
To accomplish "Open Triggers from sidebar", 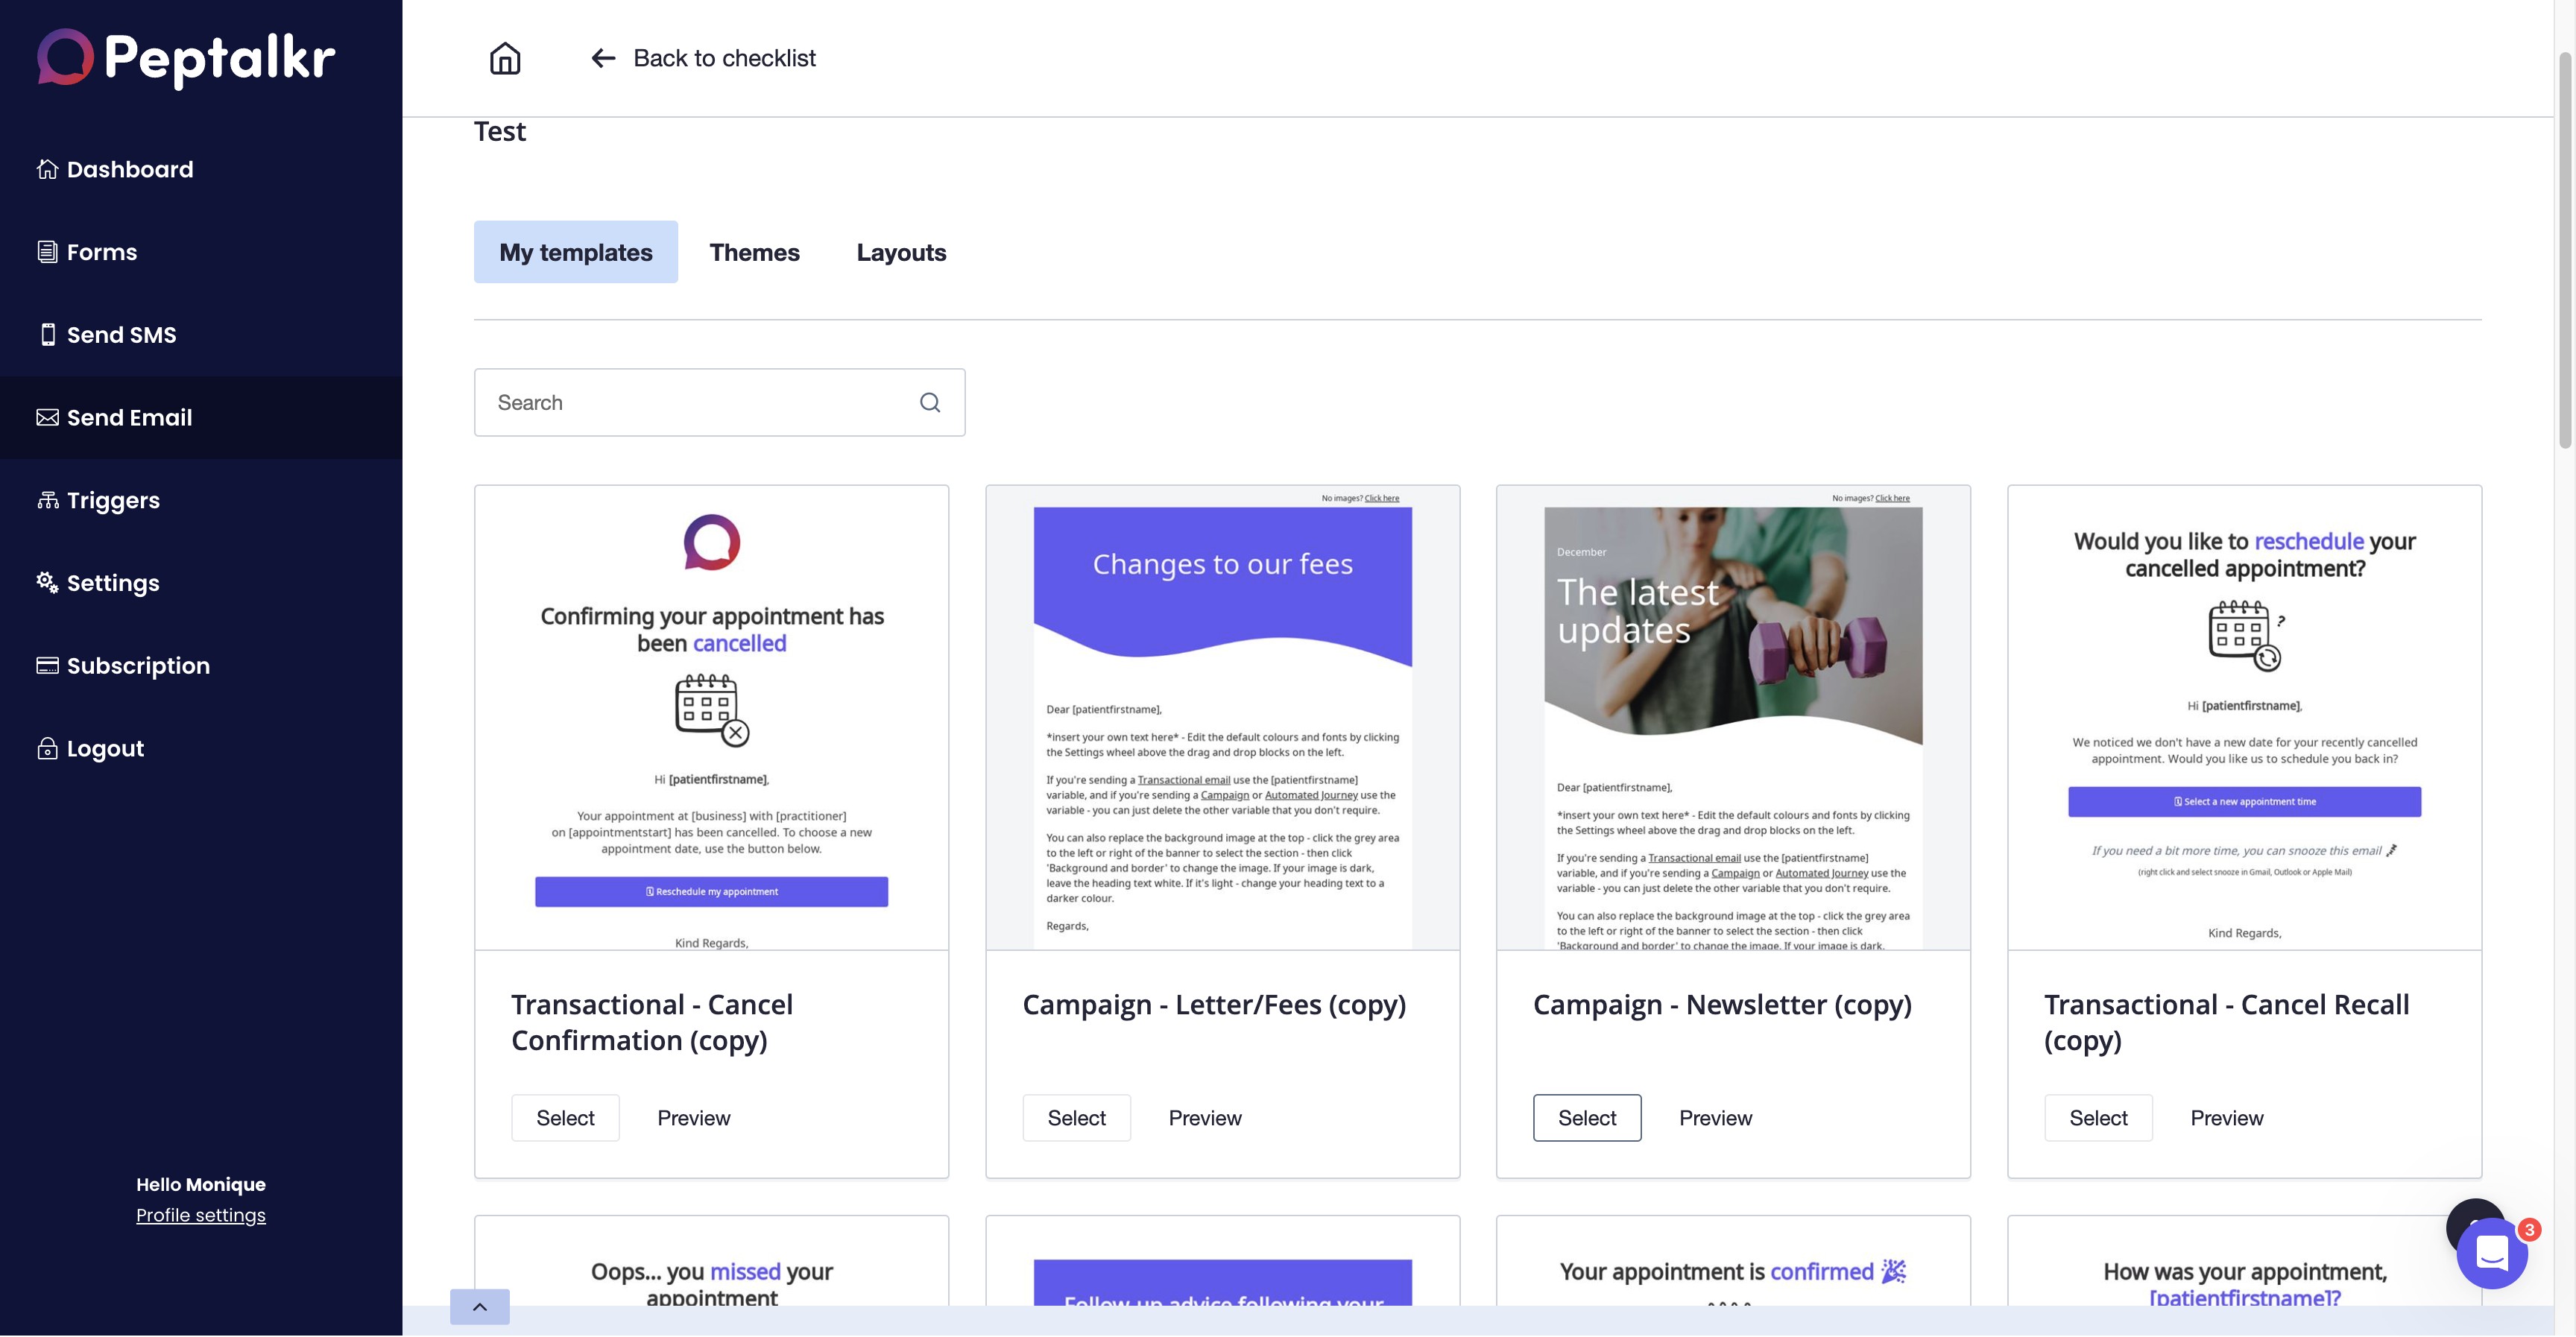I will 112,500.
